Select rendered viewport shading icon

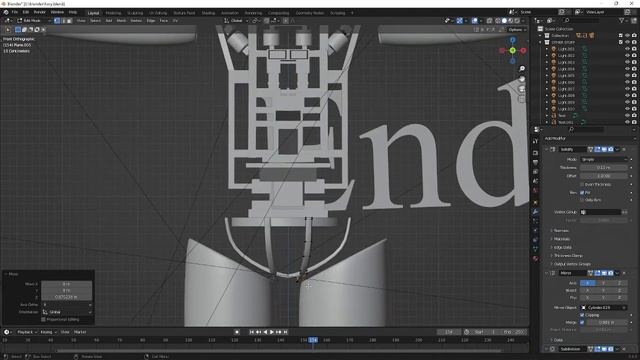pyautogui.click(x=517, y=20)
